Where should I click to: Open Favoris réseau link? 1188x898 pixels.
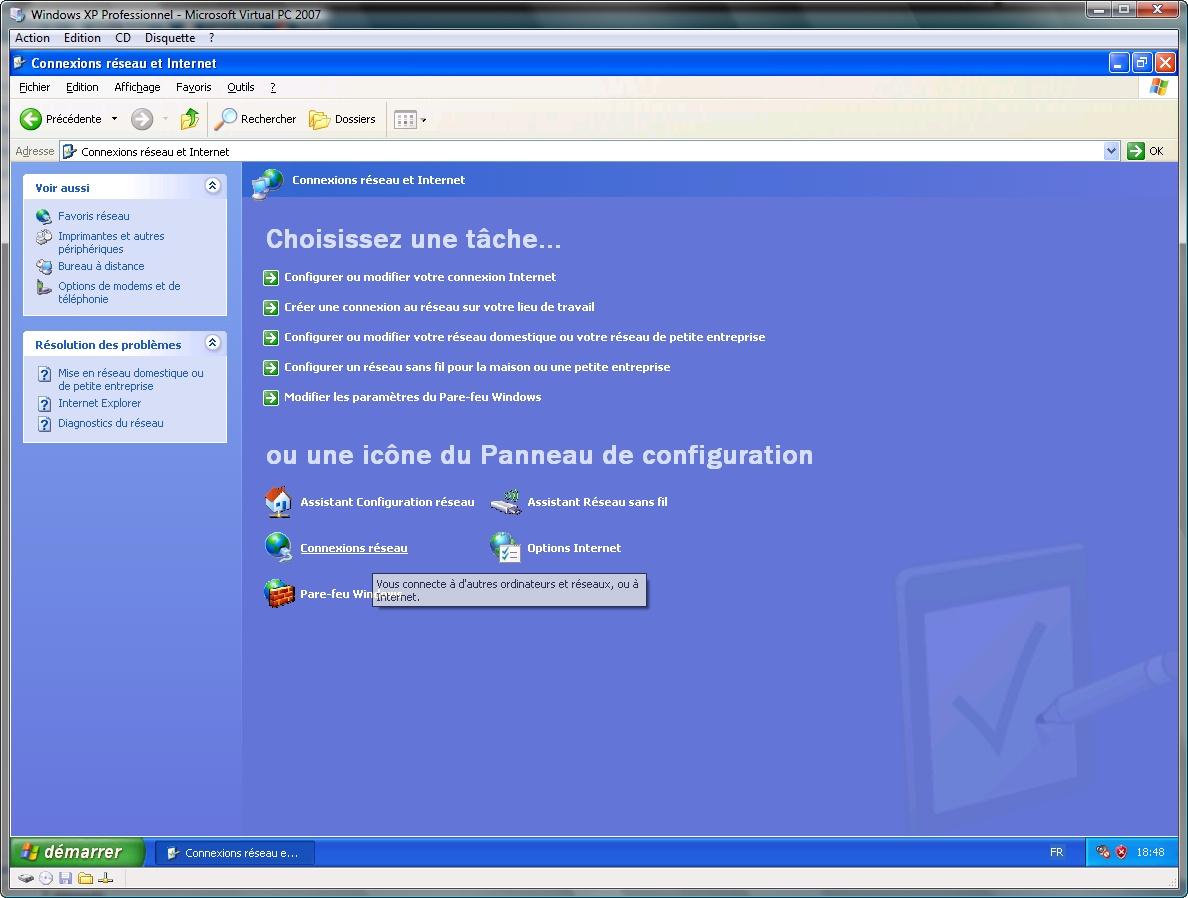(x=94, y=216)
